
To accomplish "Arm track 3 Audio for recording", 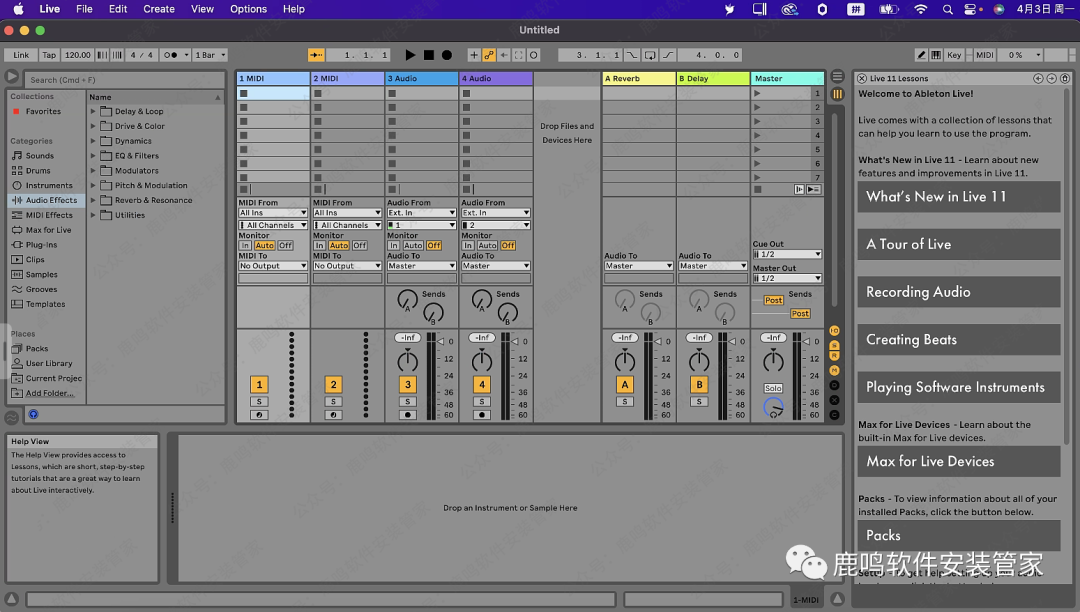I will (x=407, y=414).
